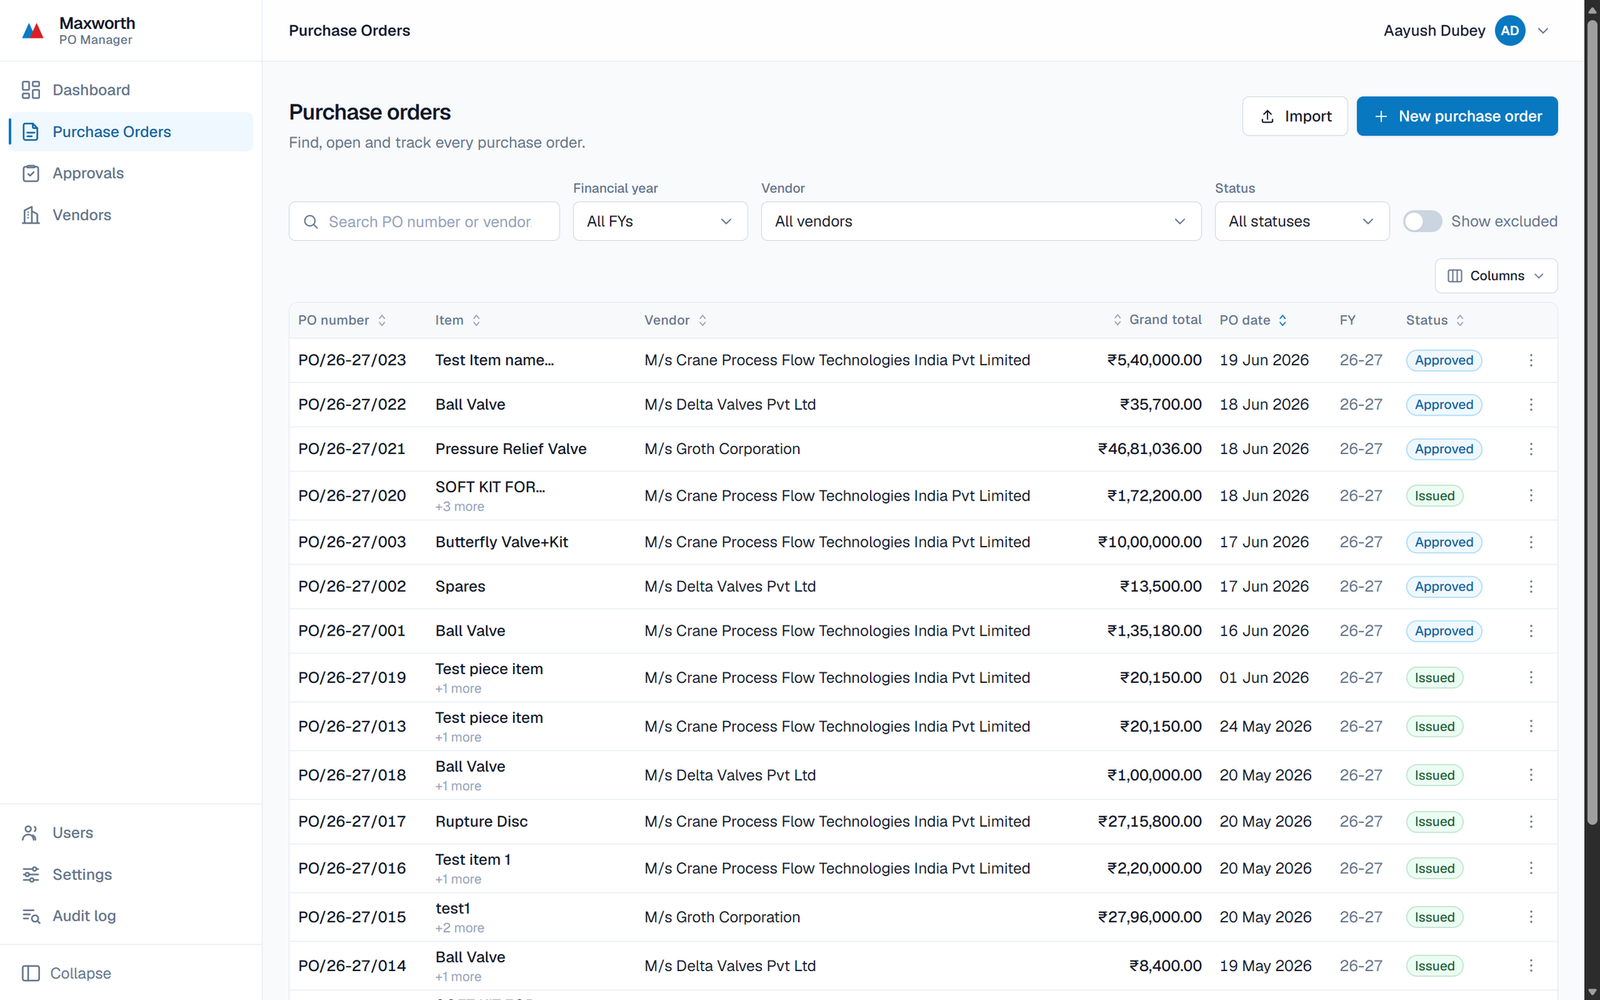The width and height of the screenshot is (1600, 1000).
Task: Open purchase order PO/26-27/023
Action: tap(352, 360)
